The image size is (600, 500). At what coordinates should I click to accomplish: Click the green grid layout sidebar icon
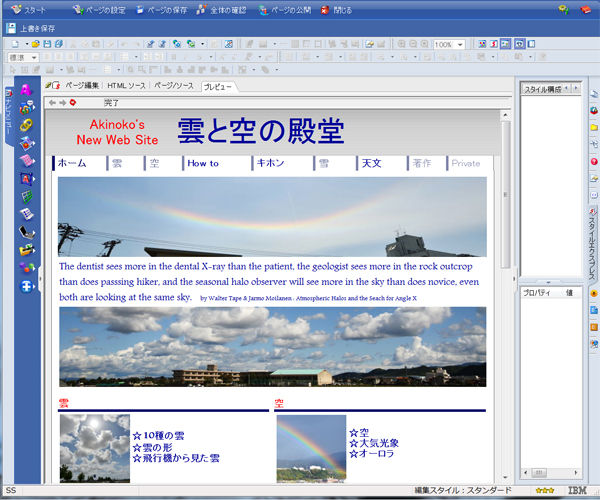[x=27, y=197]
